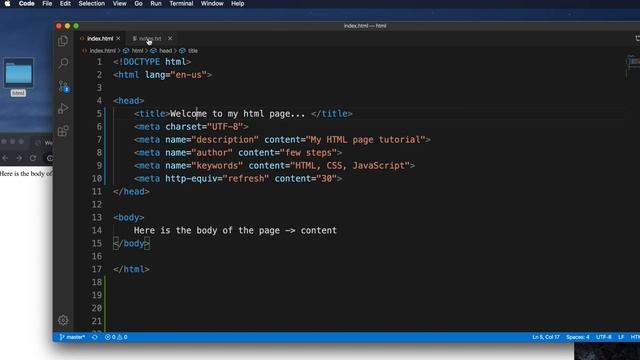The image size is (640, 360).
Task: Click index.html in the breadcrumb
Action: pyautogui.click(x=102, y=51)
